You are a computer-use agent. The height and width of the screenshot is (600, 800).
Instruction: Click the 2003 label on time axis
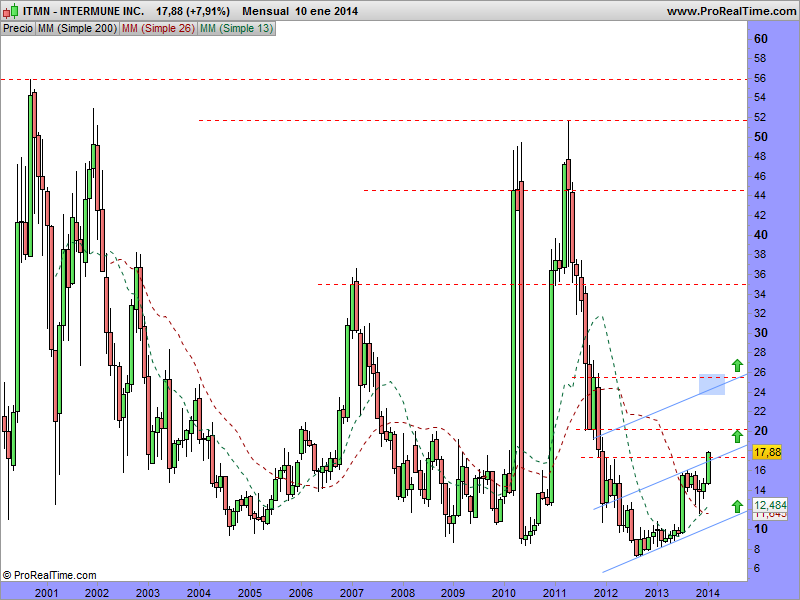148,593
